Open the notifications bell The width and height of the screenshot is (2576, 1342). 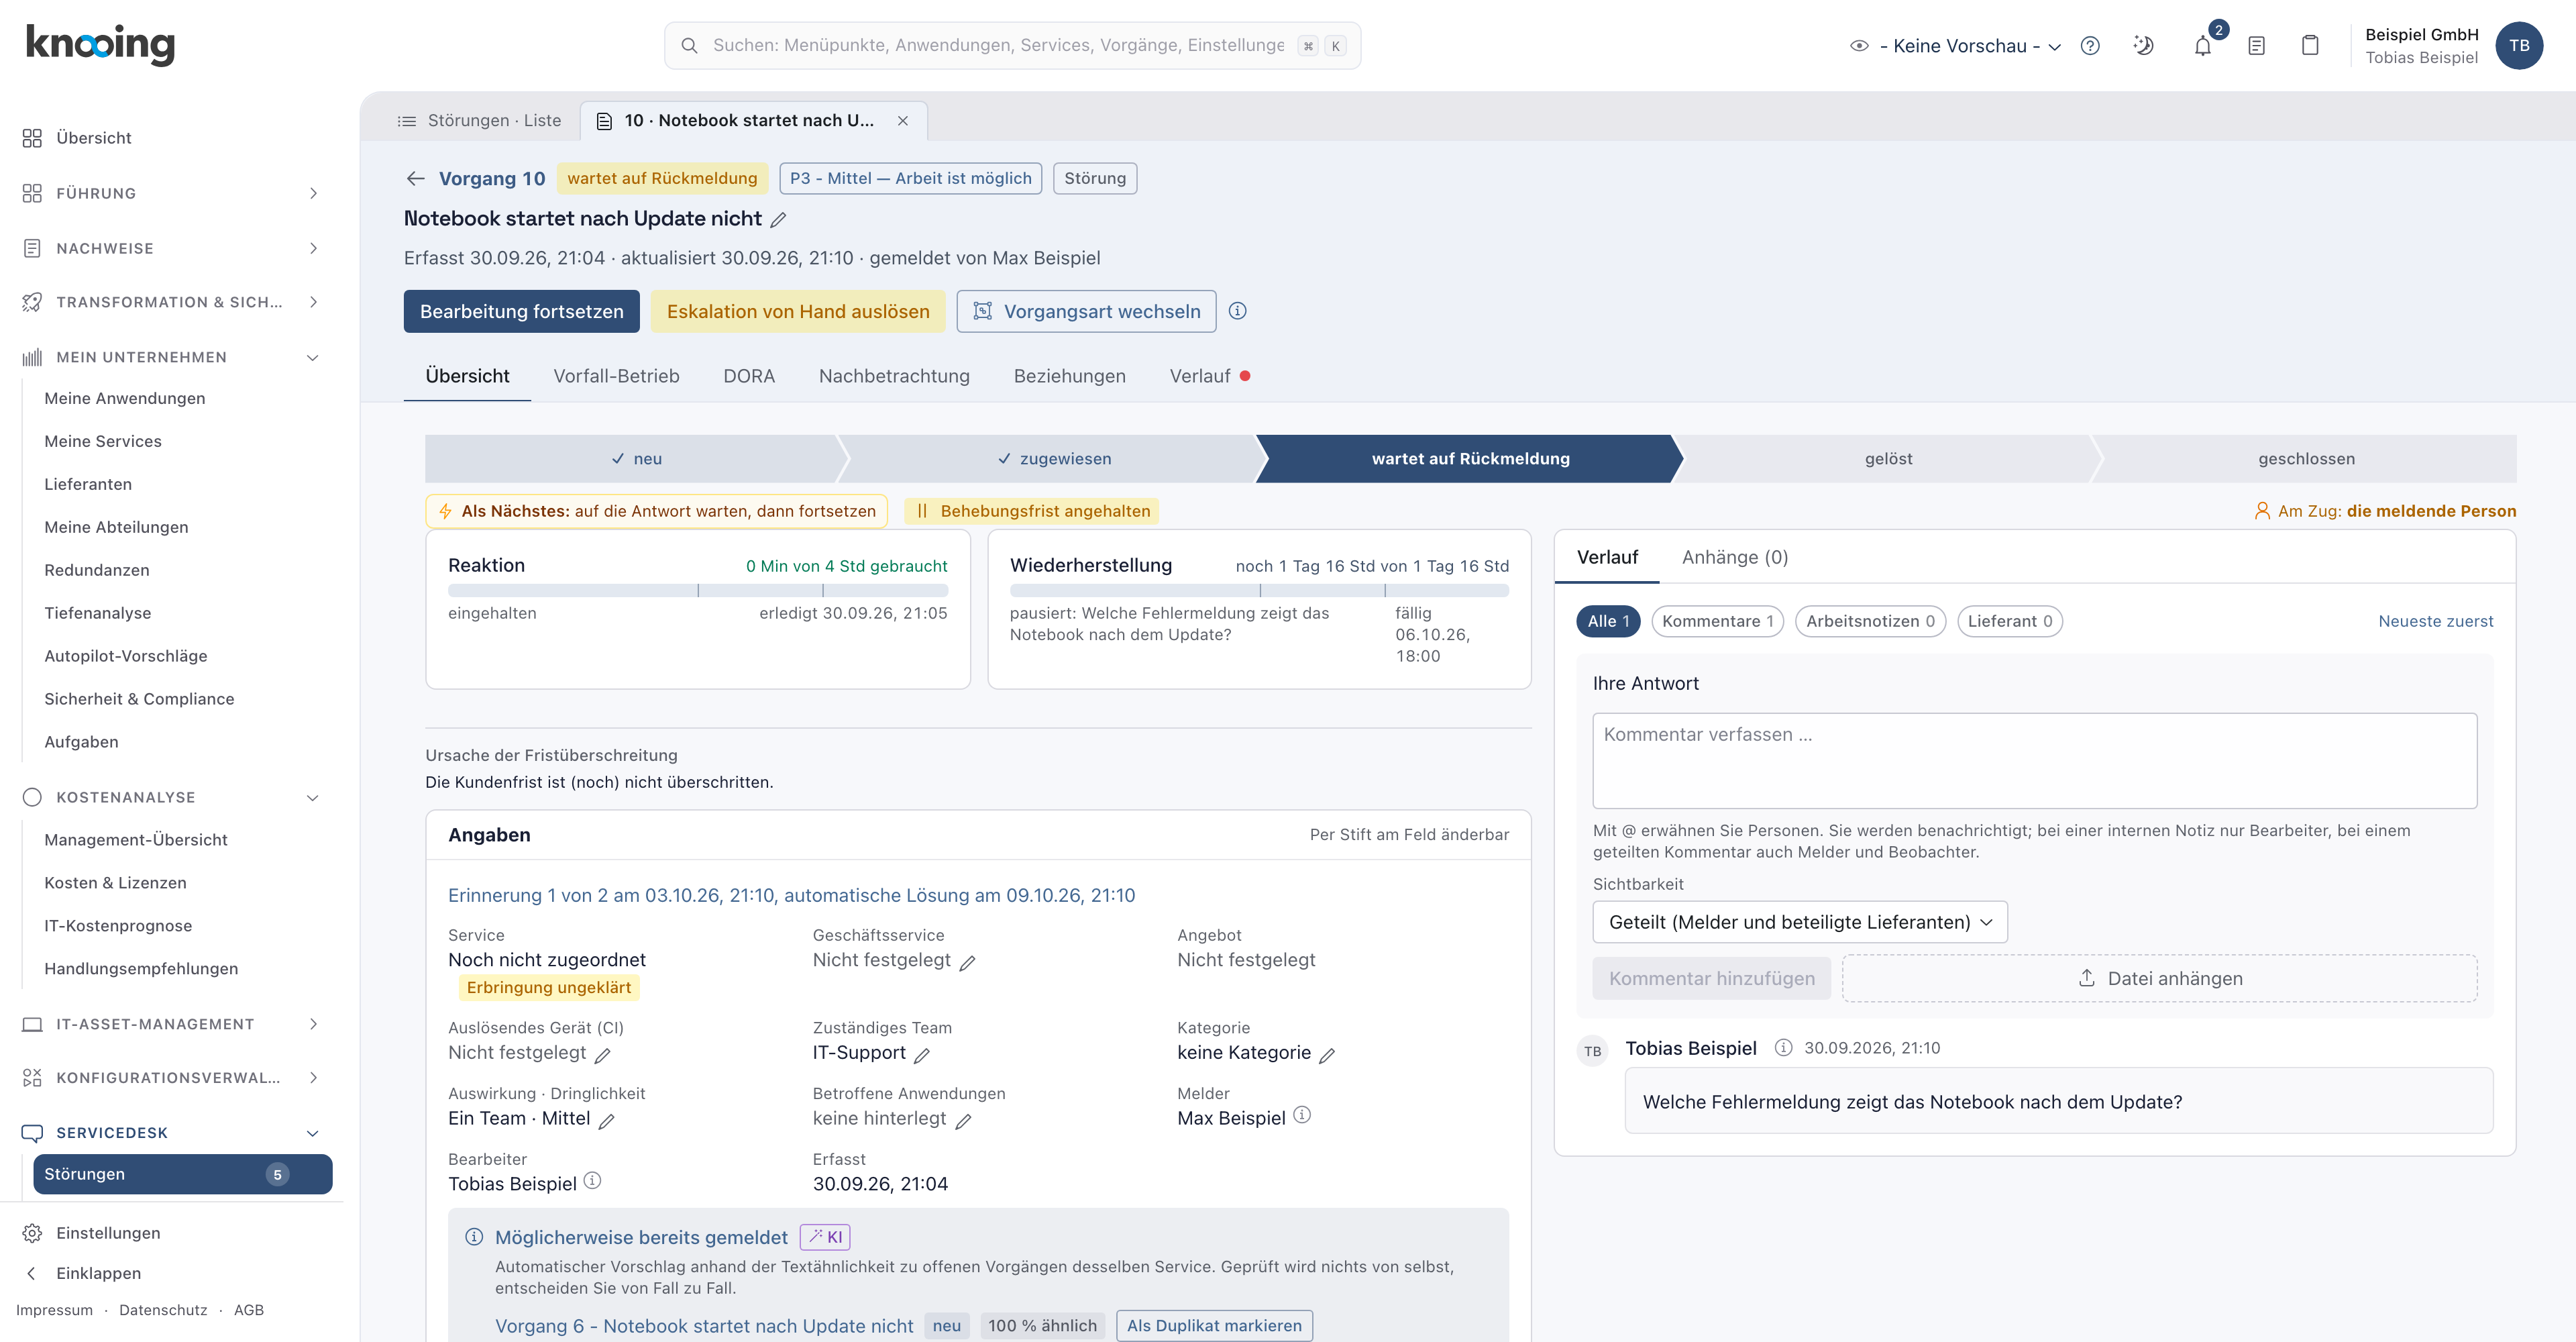[2202, 46]
